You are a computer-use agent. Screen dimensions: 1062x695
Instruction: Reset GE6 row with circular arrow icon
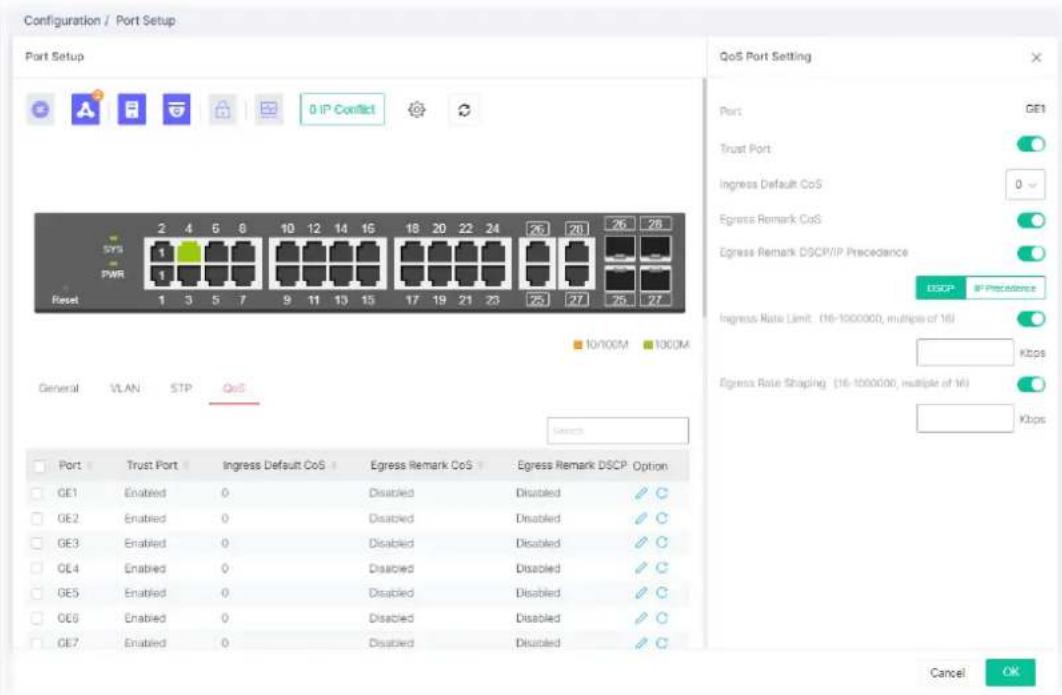[x=662, y=618]
